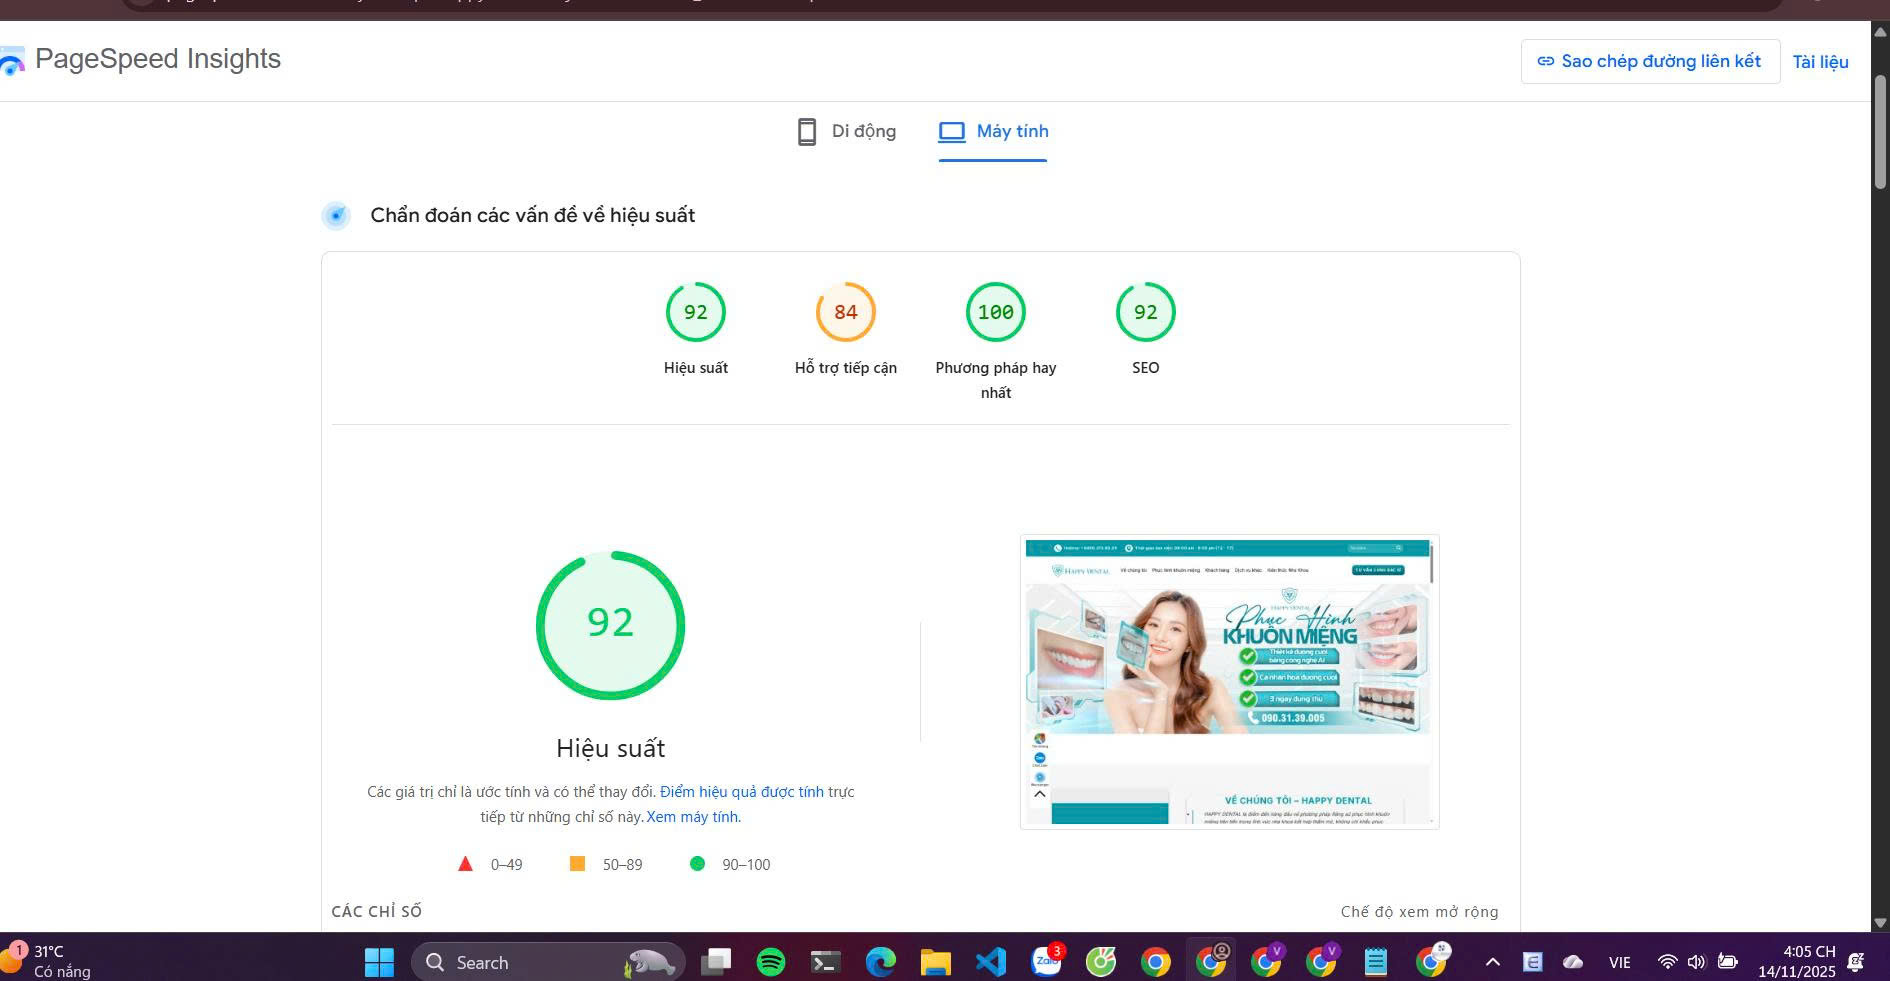Open Spotify from the taskbar
The height and width of the screenshot is (981, 1890).
771,962
